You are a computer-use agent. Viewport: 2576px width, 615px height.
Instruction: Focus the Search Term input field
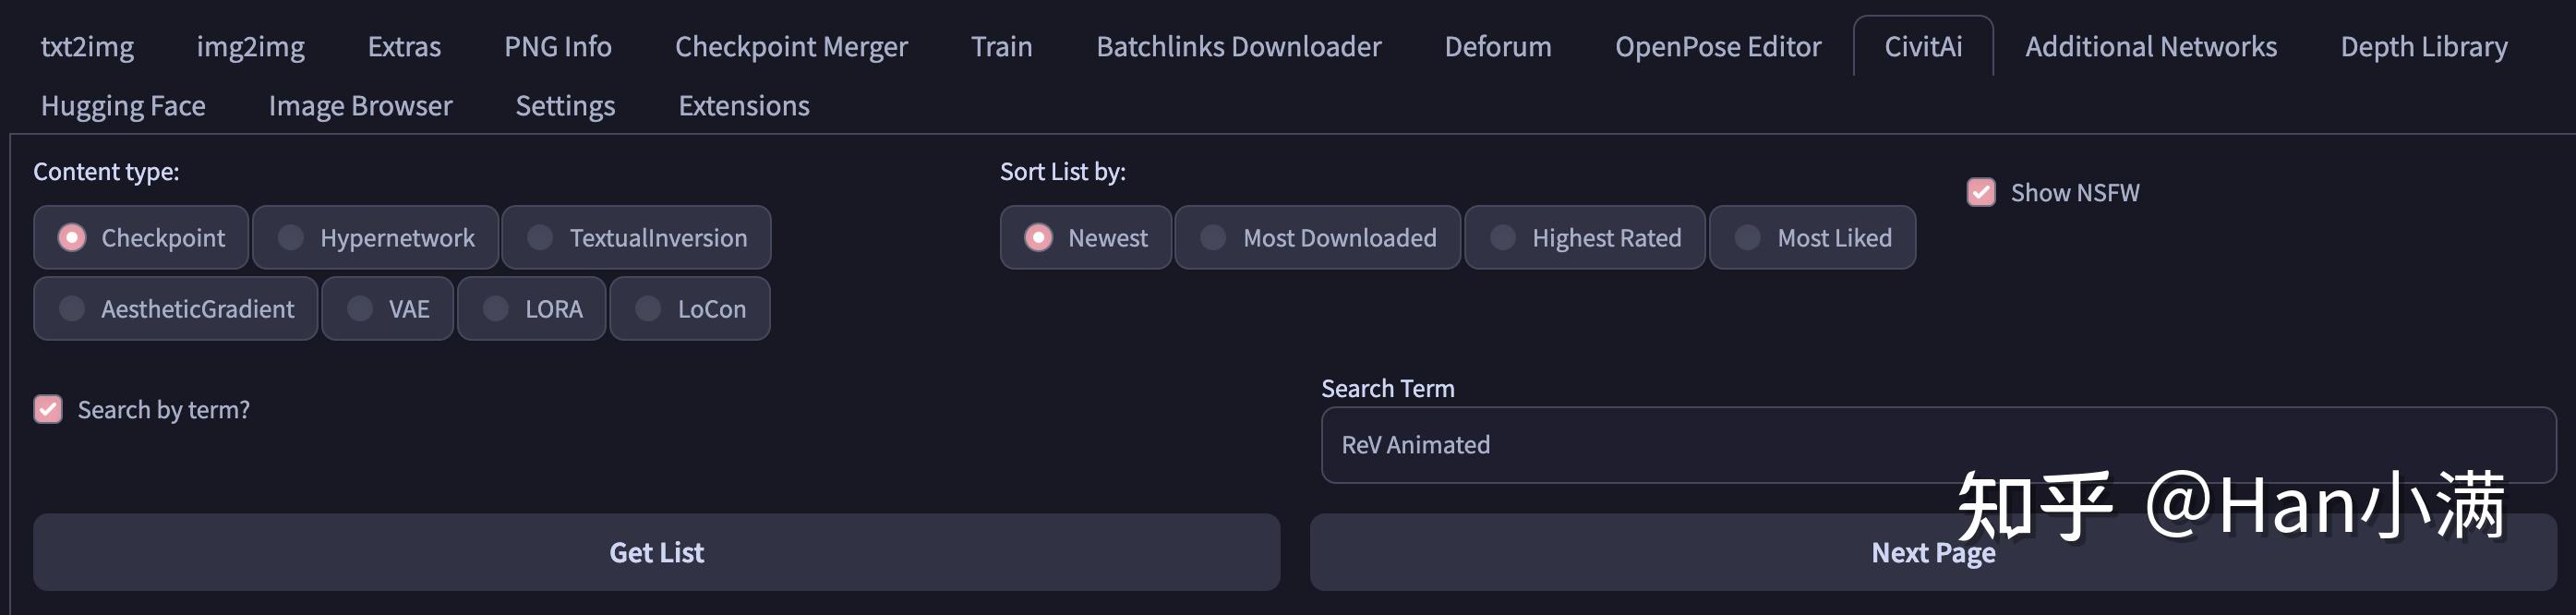[x=1939, y=445]
